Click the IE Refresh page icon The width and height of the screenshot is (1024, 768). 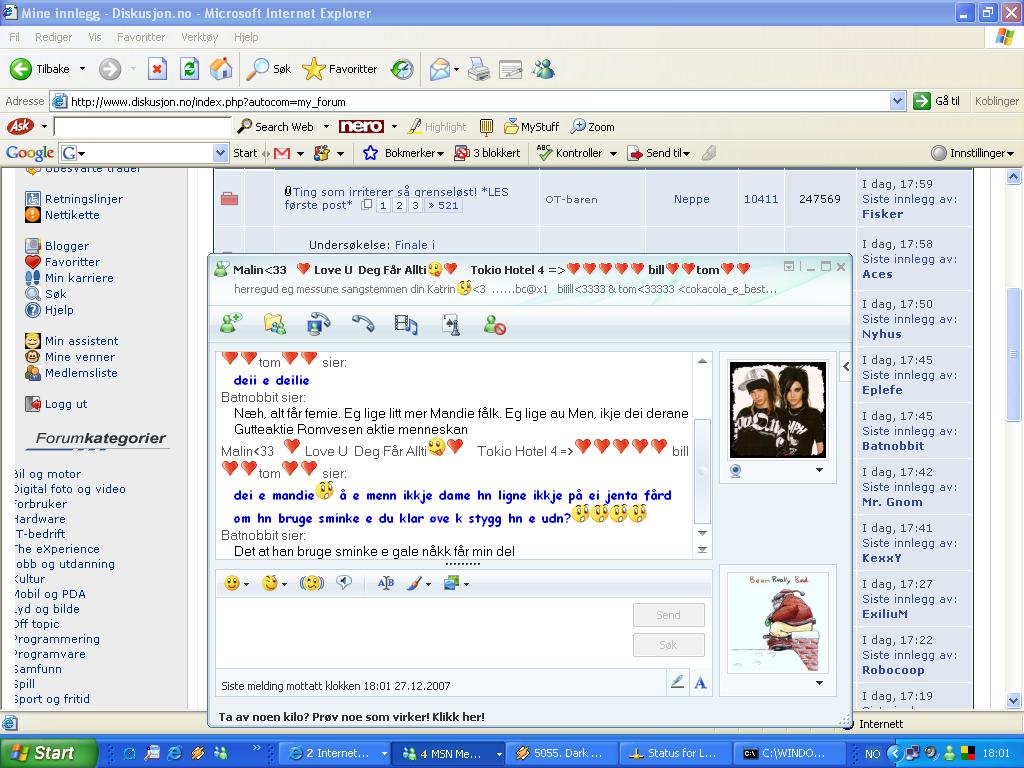pos(189,69)
